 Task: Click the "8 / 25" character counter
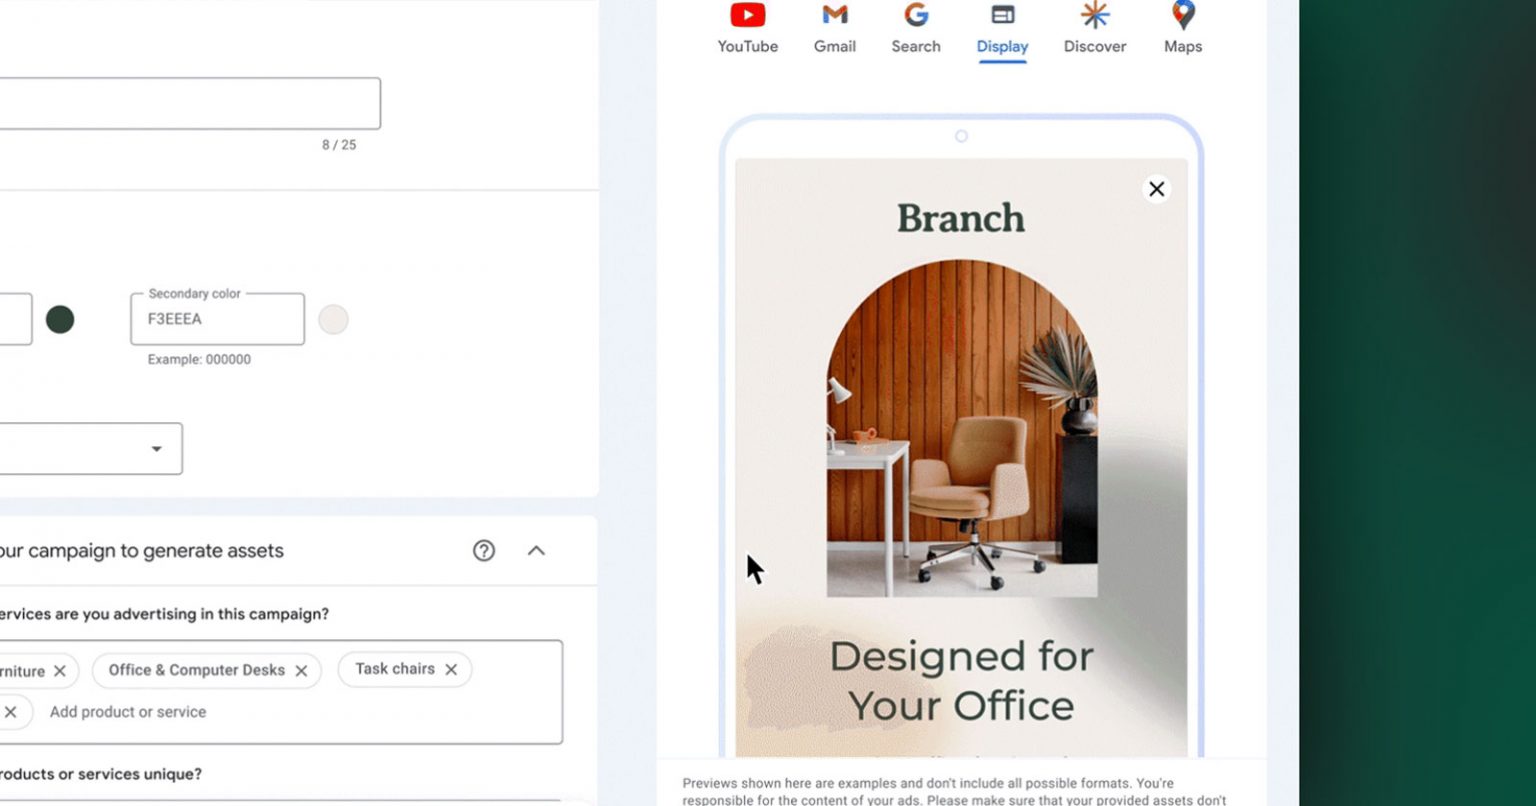coord(339,145)
